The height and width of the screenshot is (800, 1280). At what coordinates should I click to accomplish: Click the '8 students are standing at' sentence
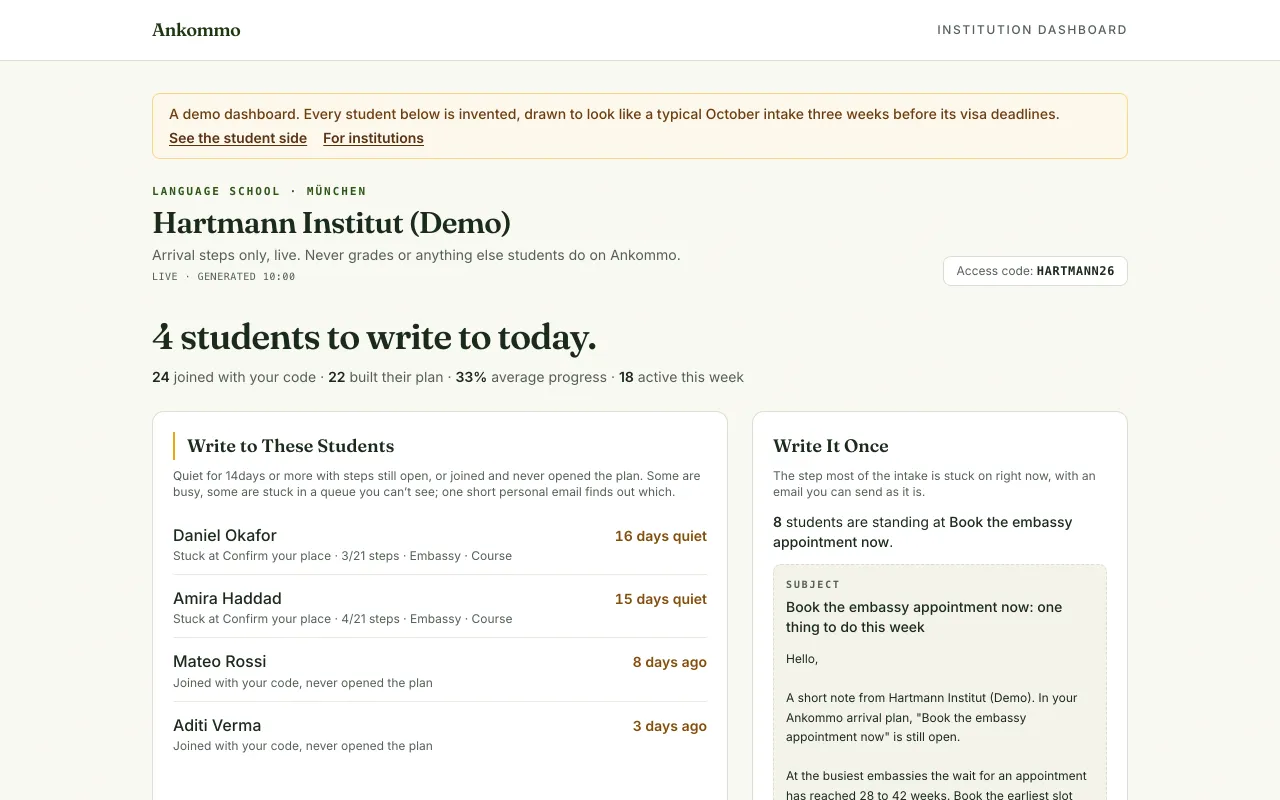pos(922,532)
